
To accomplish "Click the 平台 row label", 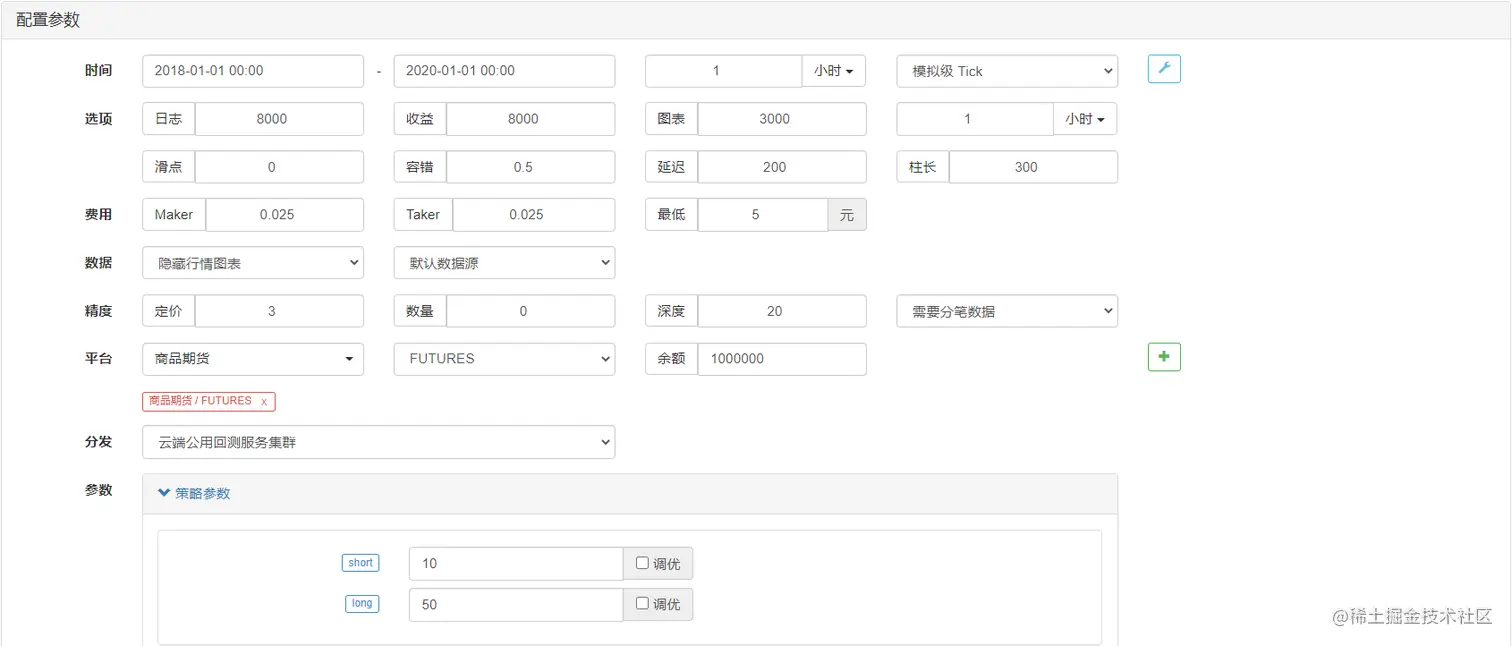I will point(98,358).
